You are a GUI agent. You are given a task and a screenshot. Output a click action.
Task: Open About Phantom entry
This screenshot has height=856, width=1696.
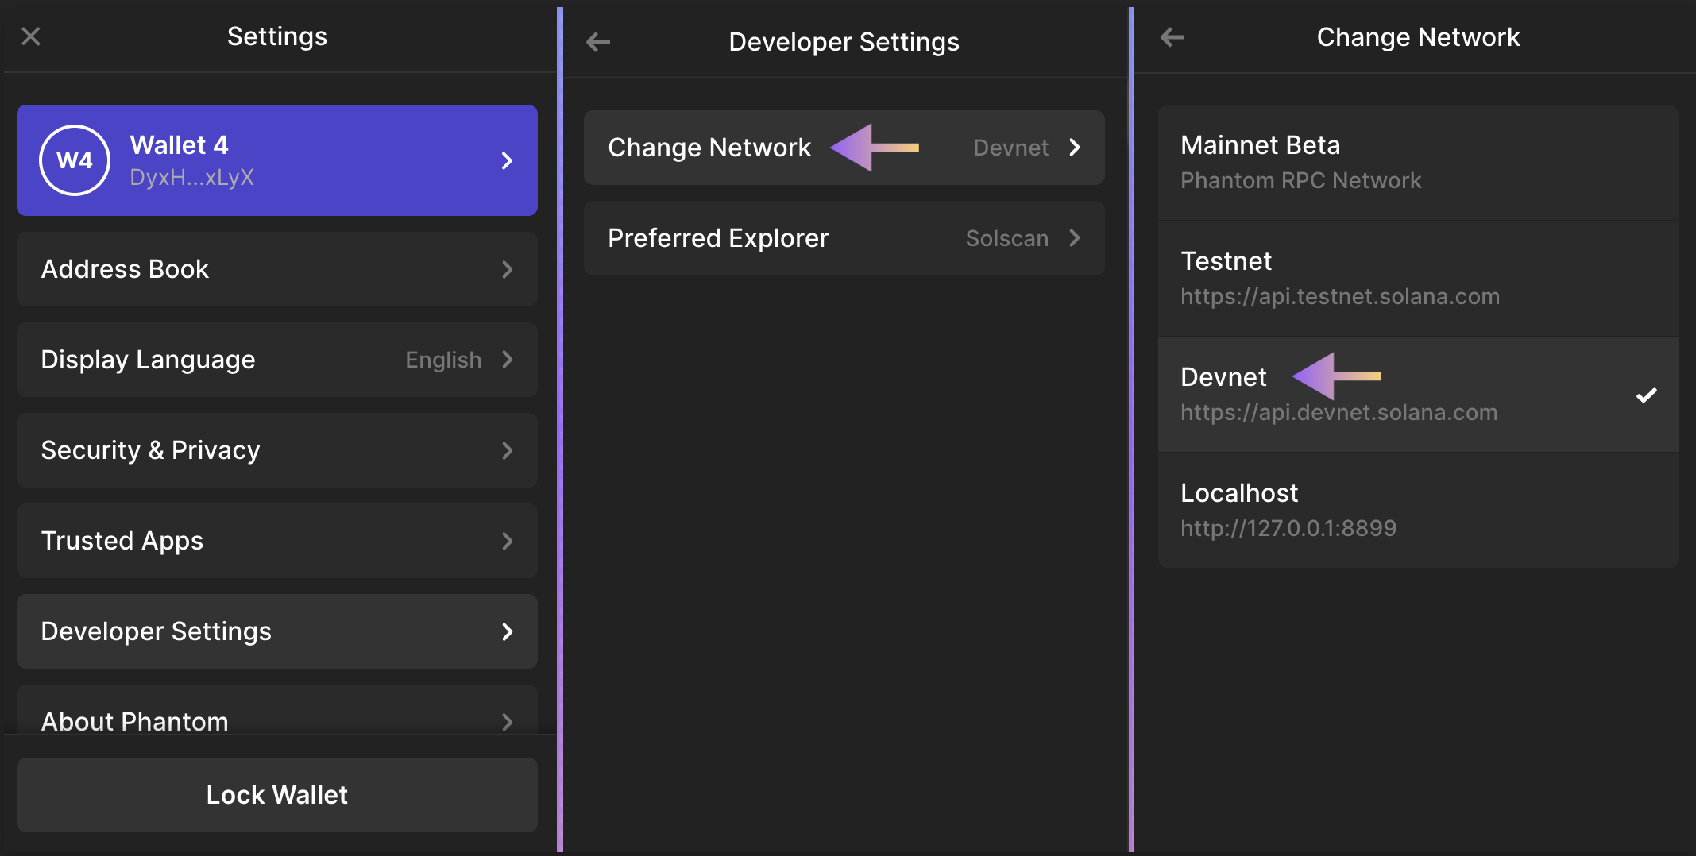277,718
